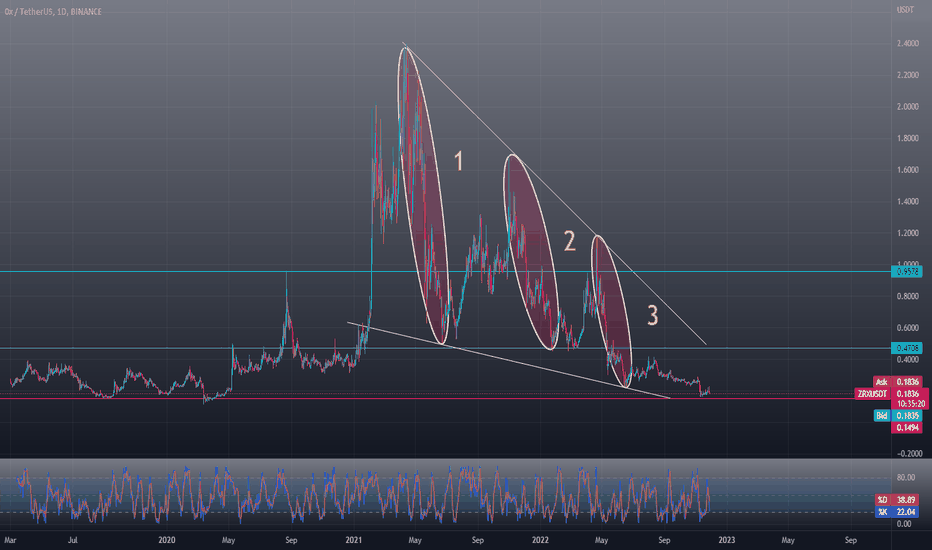Select the ellipse drawing next to 2
Image resolution: width=932 pixels, height=550 pixels.
click(531, 252)
